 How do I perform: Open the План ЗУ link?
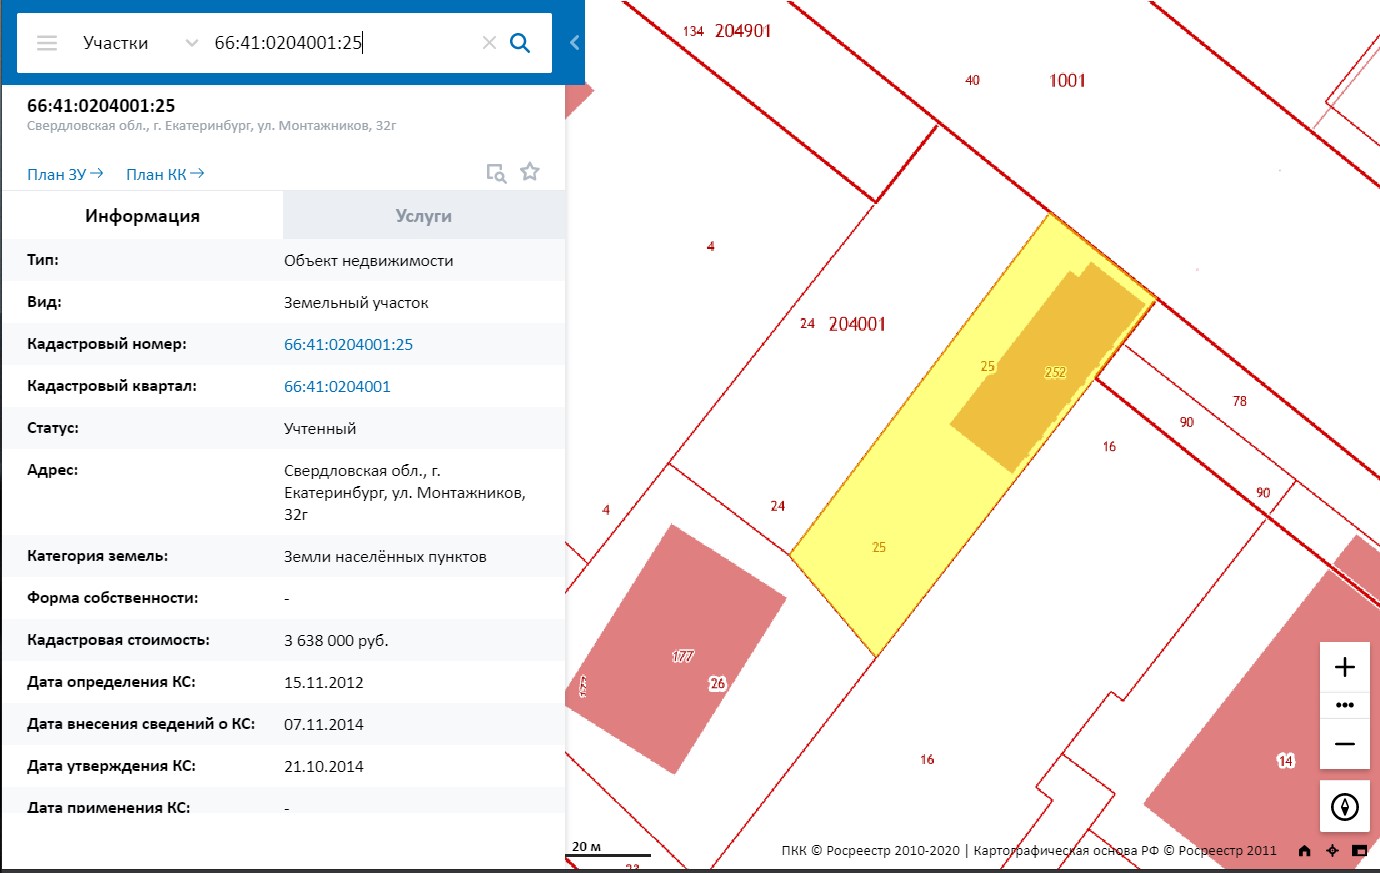(65, 174)
